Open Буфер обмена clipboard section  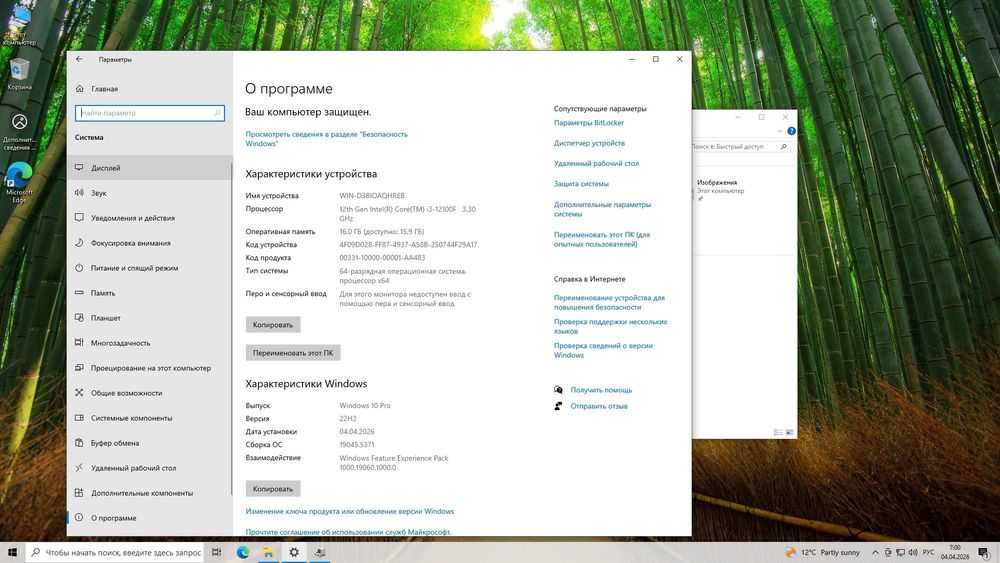coord(149,442)
